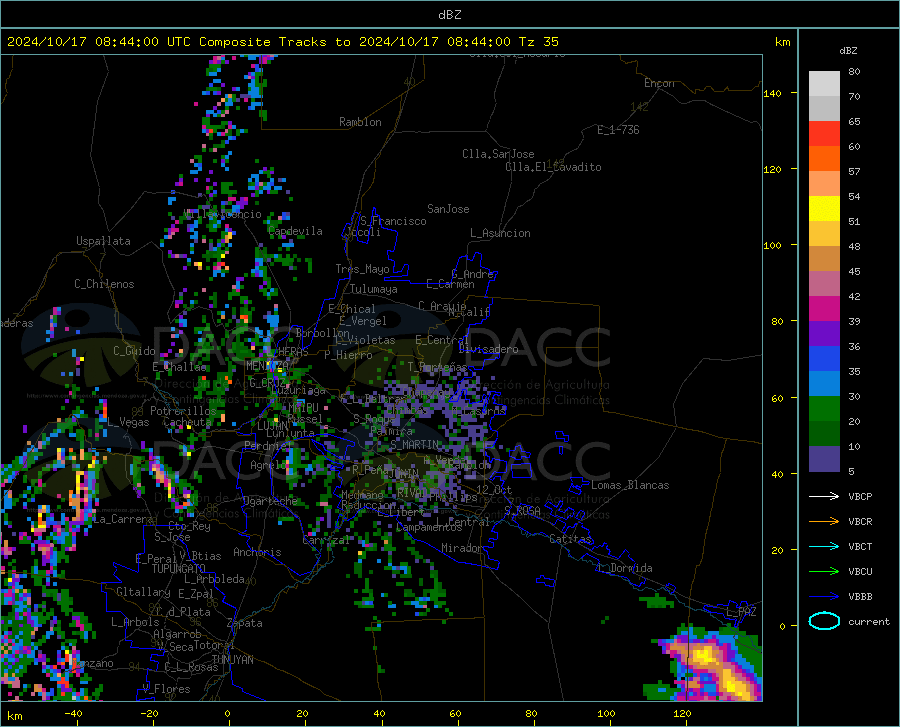This screenshot has width=900, height=727.
Task: Click the legend value '48'
Action: (854, 247)
